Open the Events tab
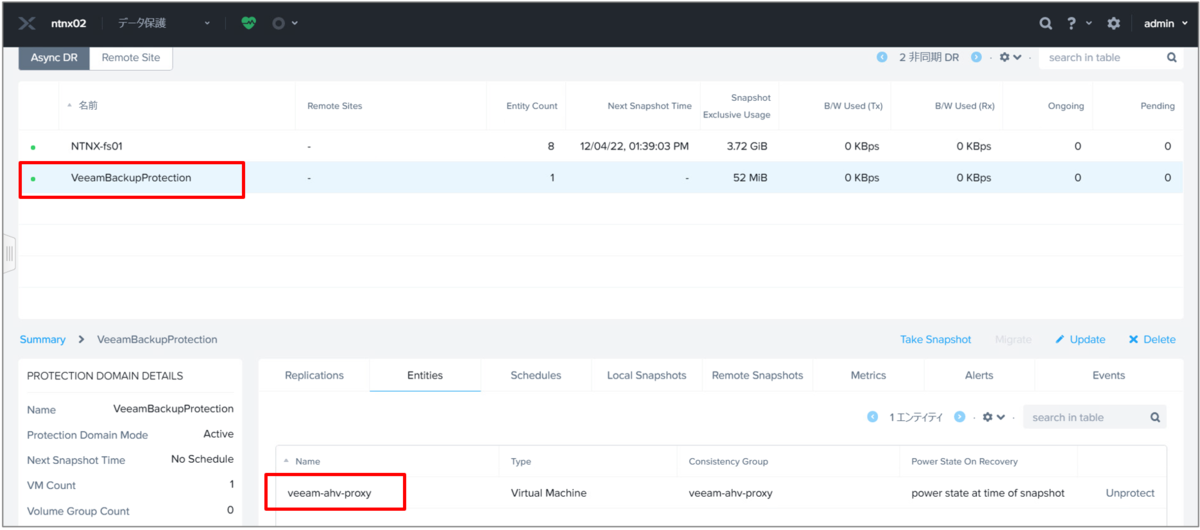Screen dimensions: 1200x530 (x=1109, y=375)
